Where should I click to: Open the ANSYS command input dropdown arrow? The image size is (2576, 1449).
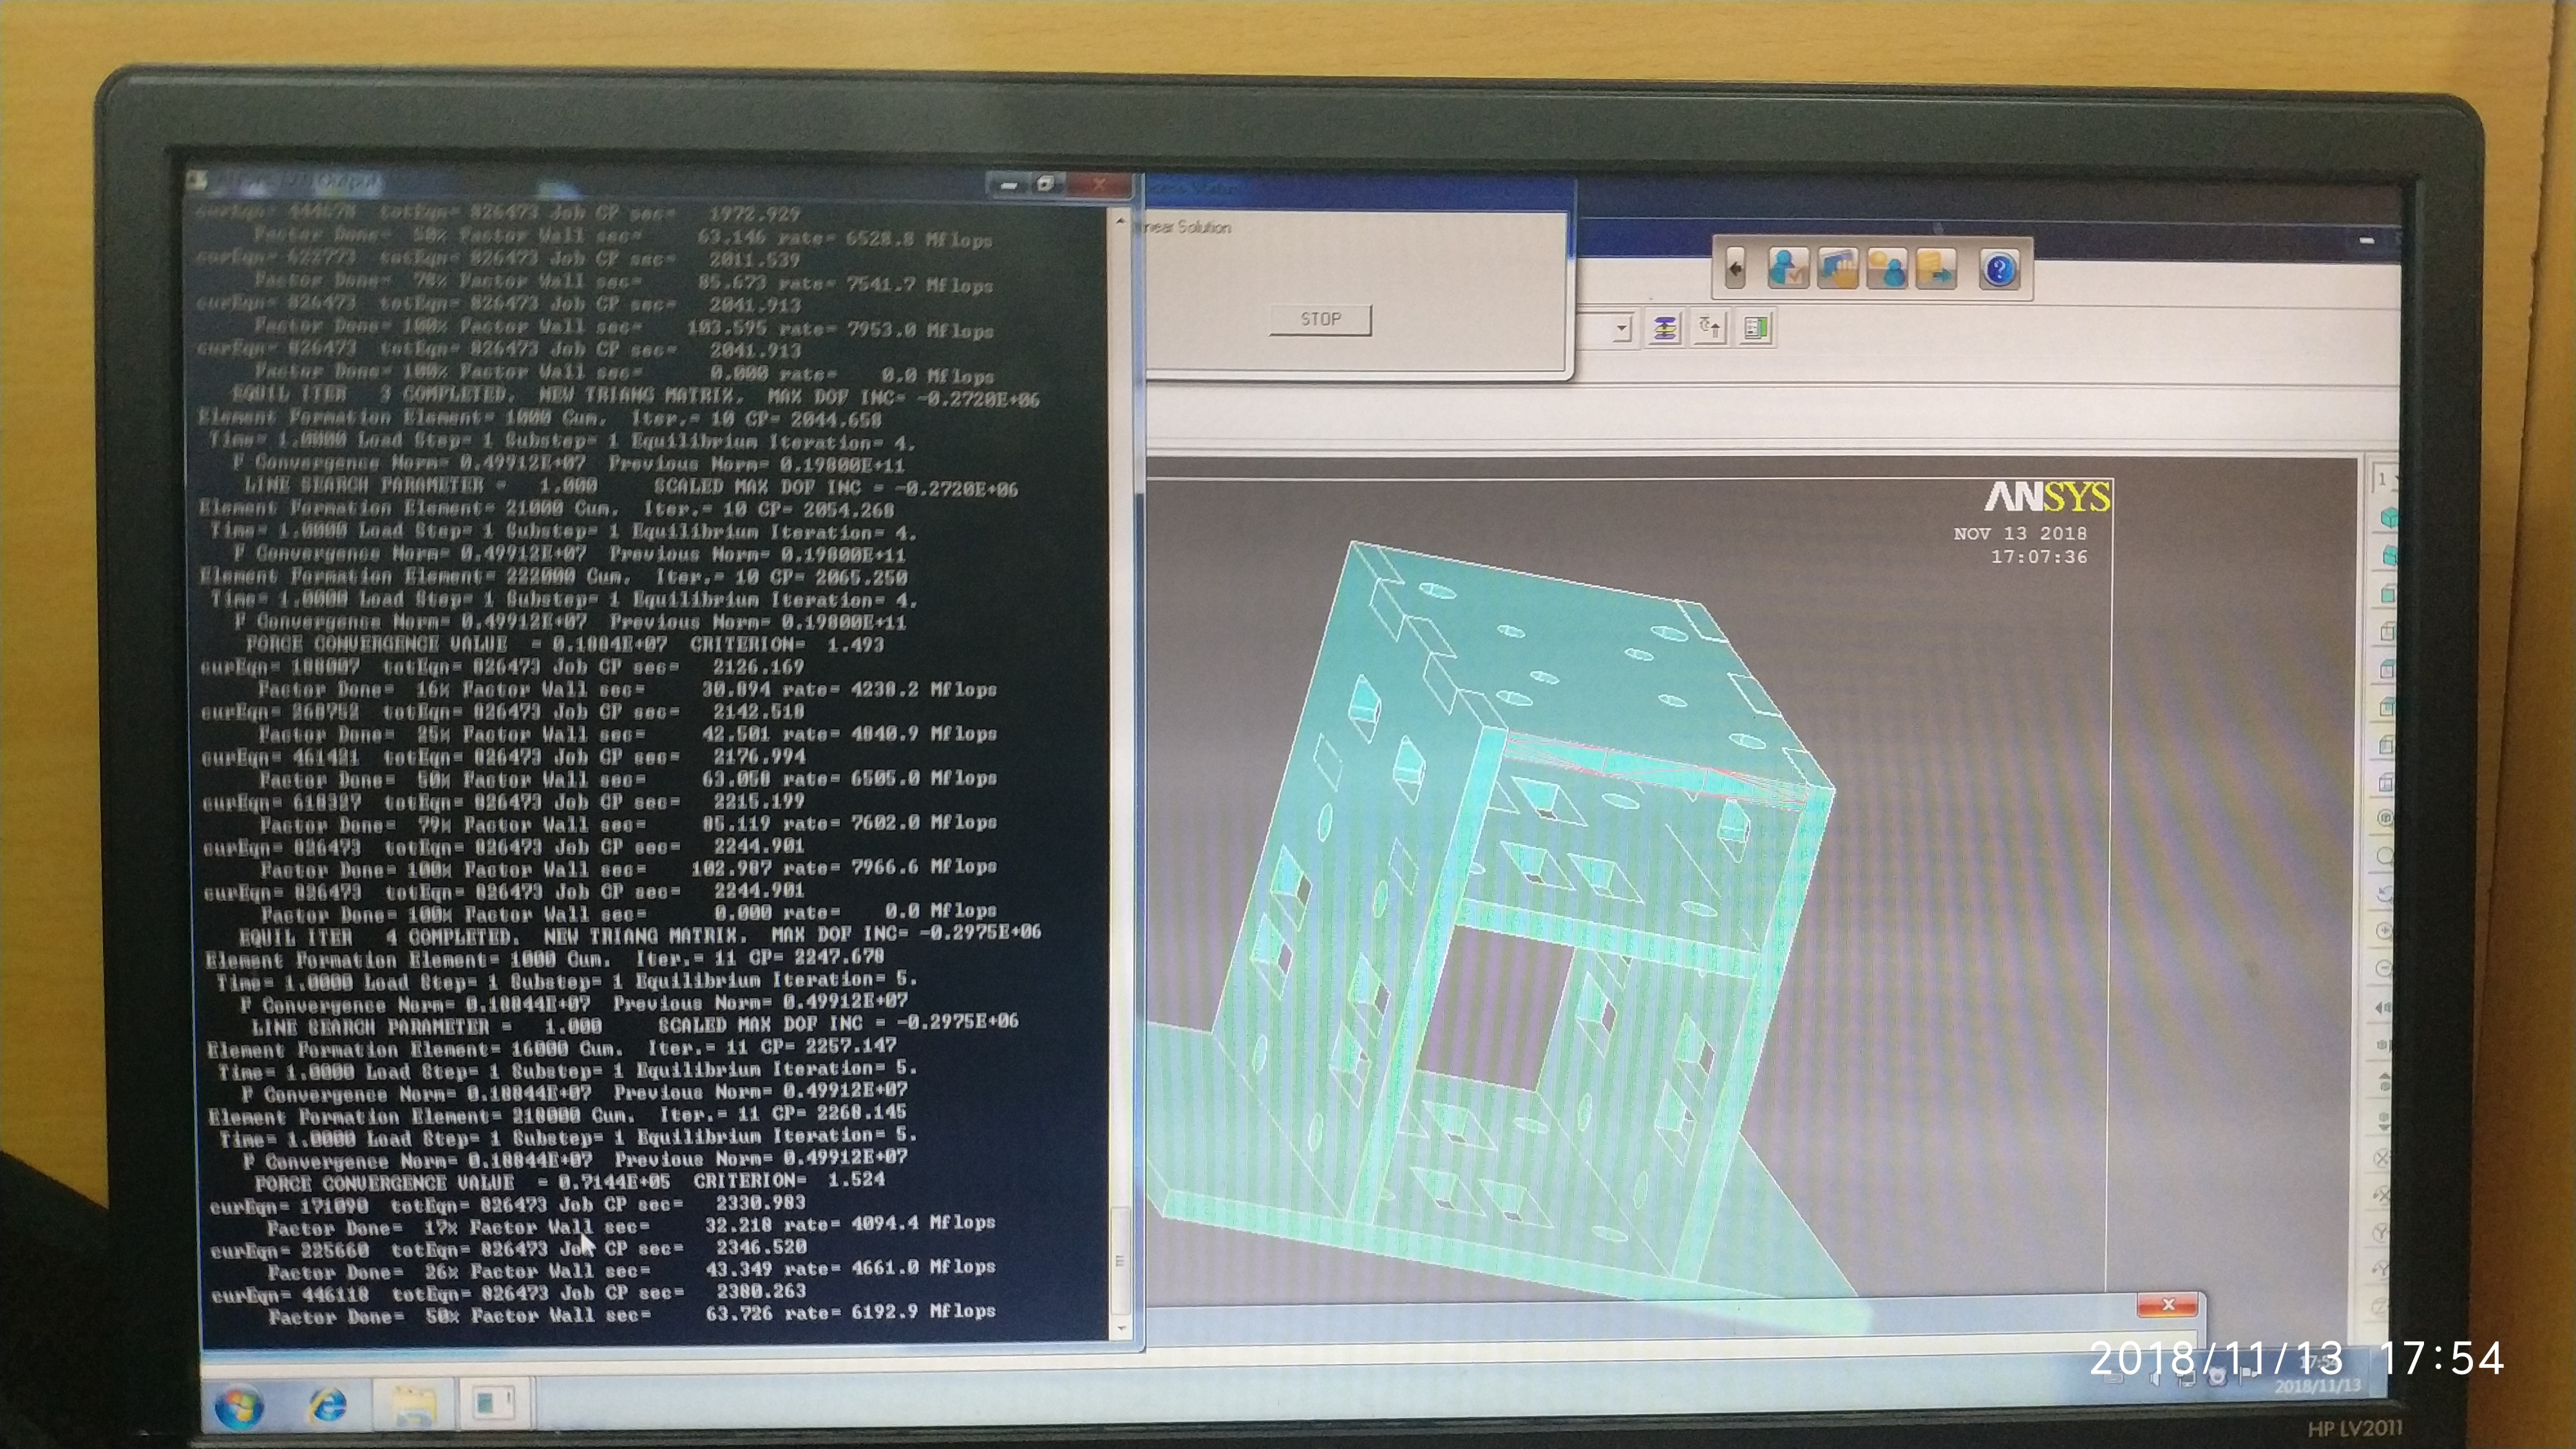click(1622, 328)
